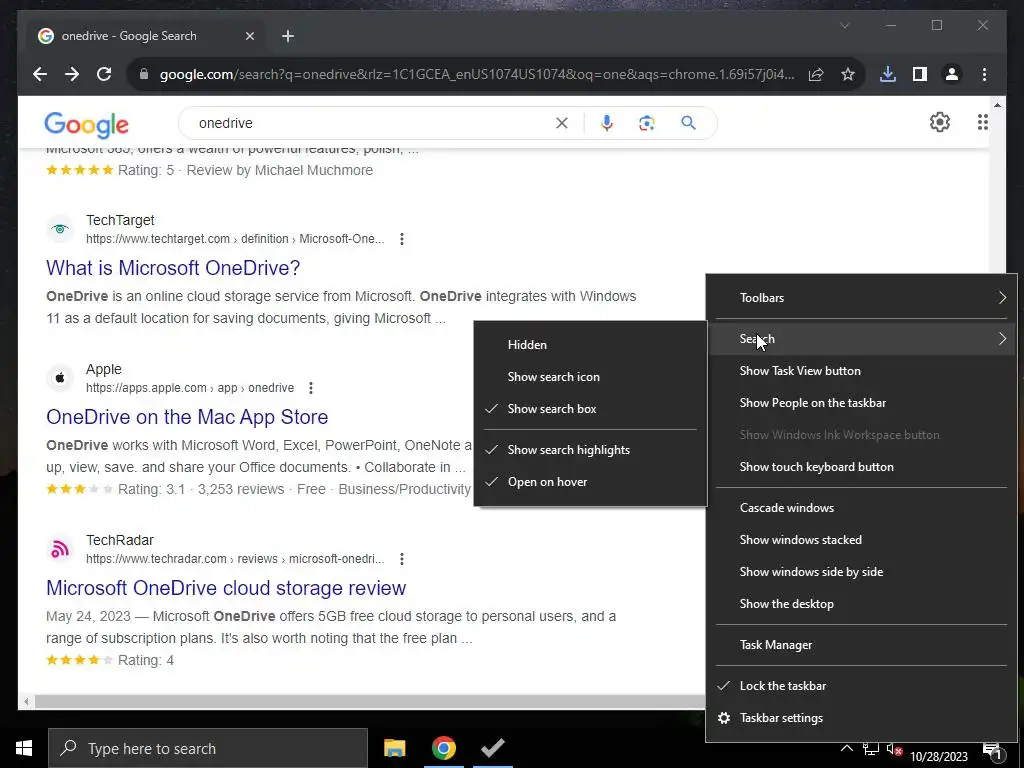Click the Chrome taskbar icon

pyautogui.click(x=443, y=748)
